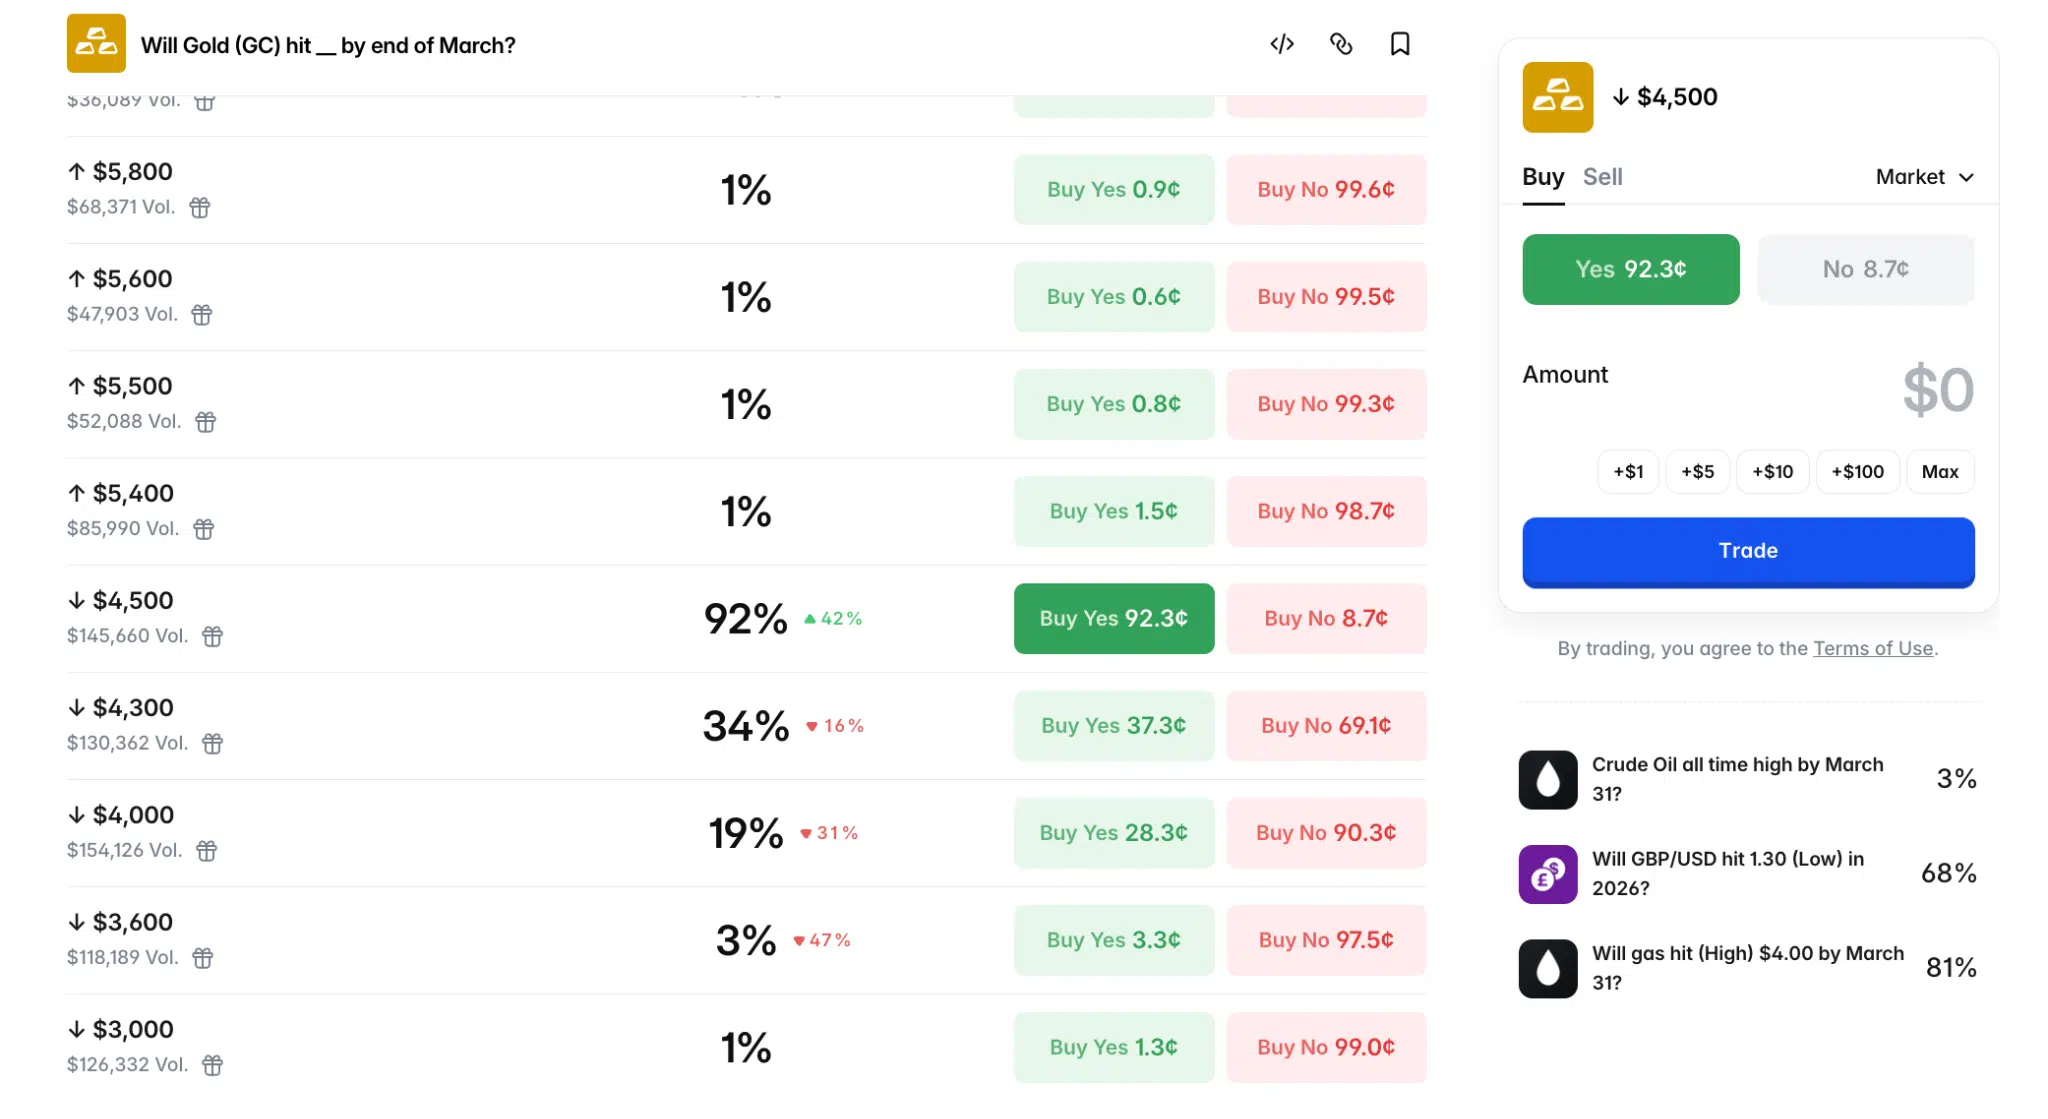Viewport: 2048px width, 1119px height.
Task: Open the Market order type dropdown
Action: (x=1924, y=177)
